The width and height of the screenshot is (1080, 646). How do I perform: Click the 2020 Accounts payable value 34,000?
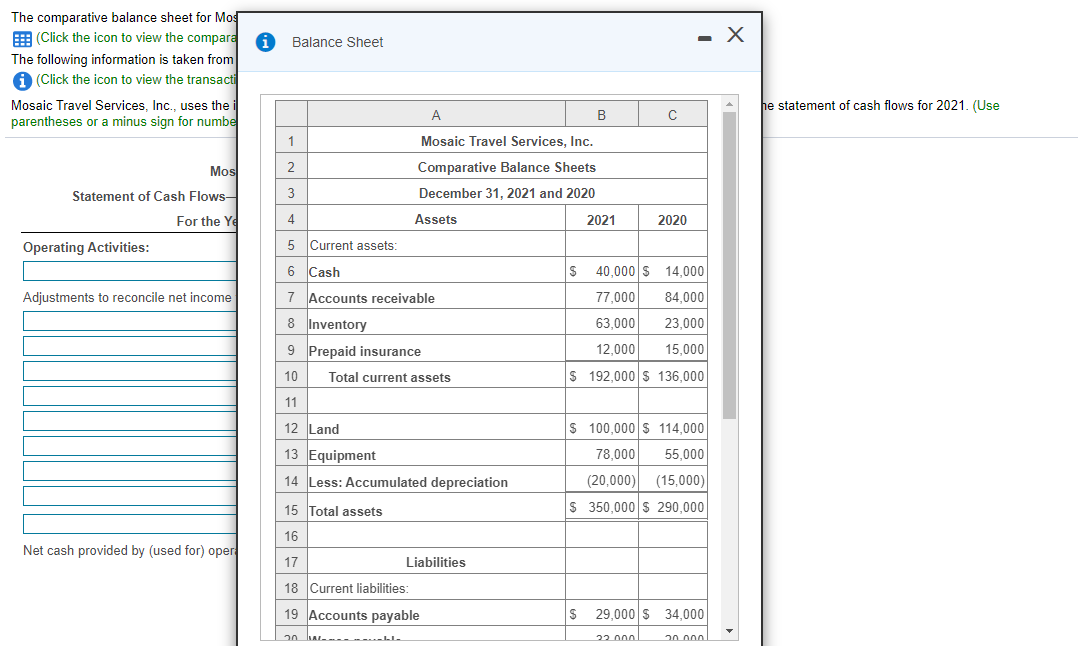coord(685,614)
